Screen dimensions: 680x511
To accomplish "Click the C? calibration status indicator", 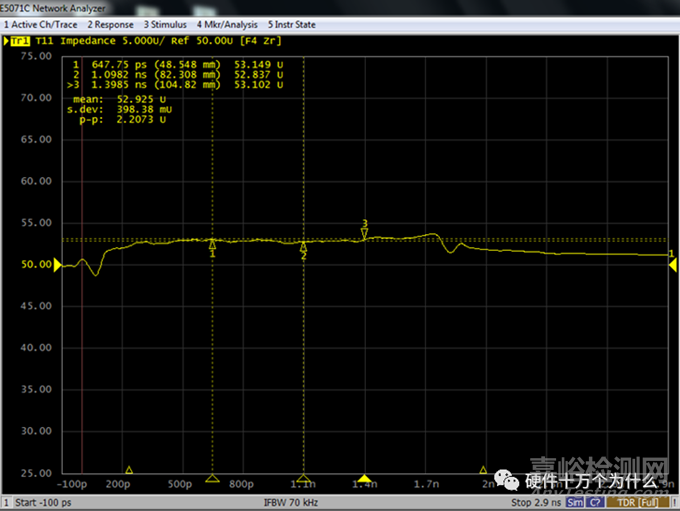I will 596,502.
